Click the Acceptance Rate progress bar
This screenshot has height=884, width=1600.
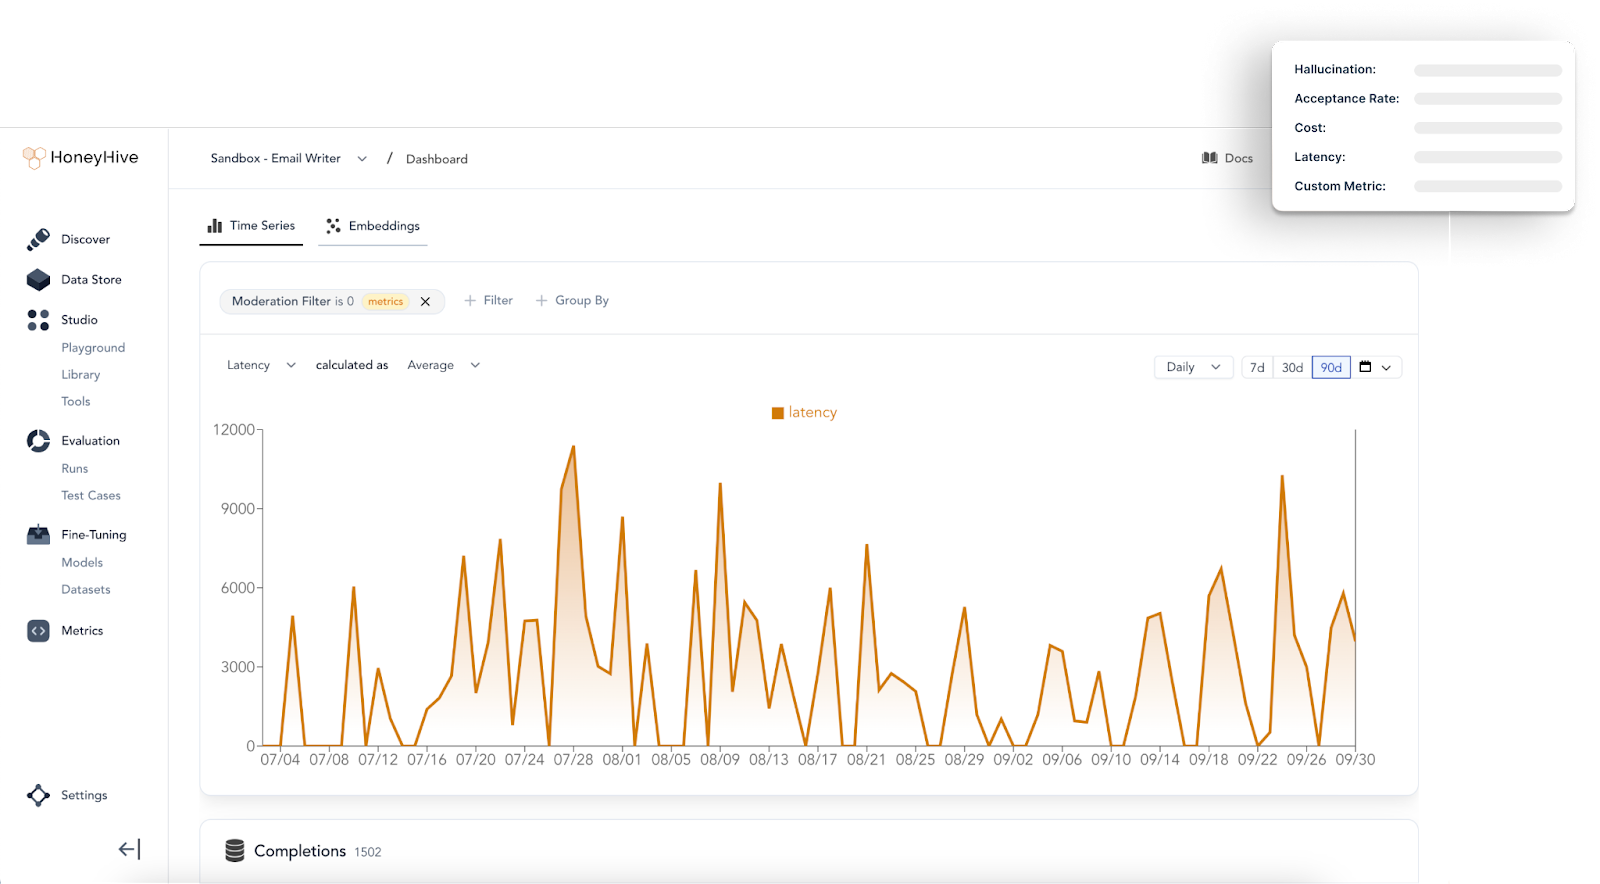(x=1488, y=99)
